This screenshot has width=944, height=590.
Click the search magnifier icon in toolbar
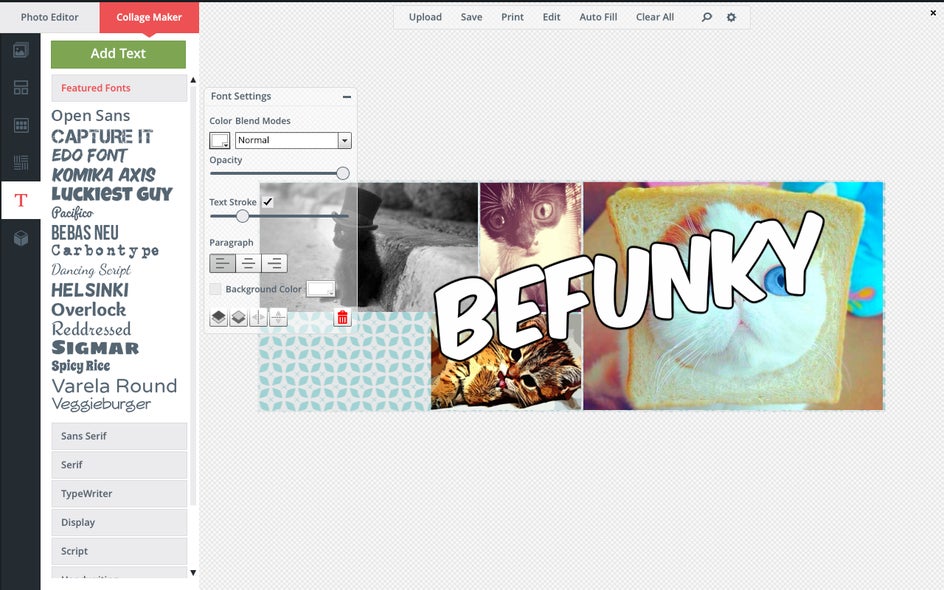pos(707,17)
